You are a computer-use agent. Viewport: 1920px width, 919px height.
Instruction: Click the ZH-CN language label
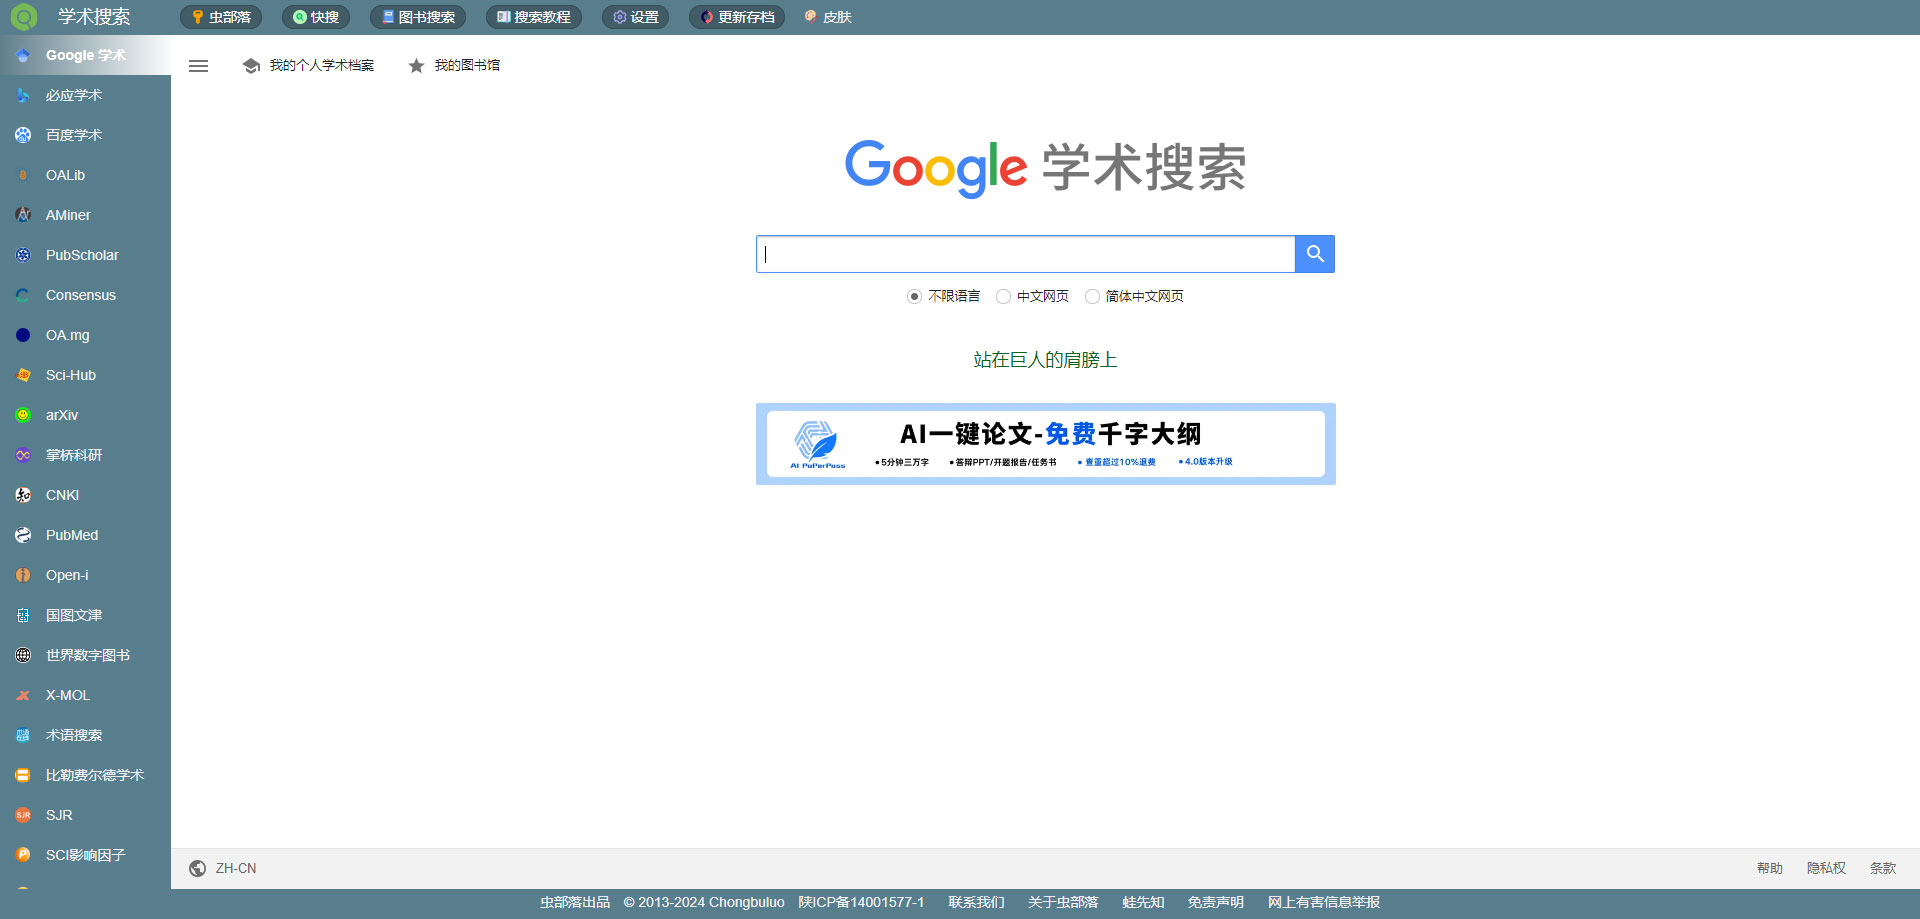click(x=236, y=868)
